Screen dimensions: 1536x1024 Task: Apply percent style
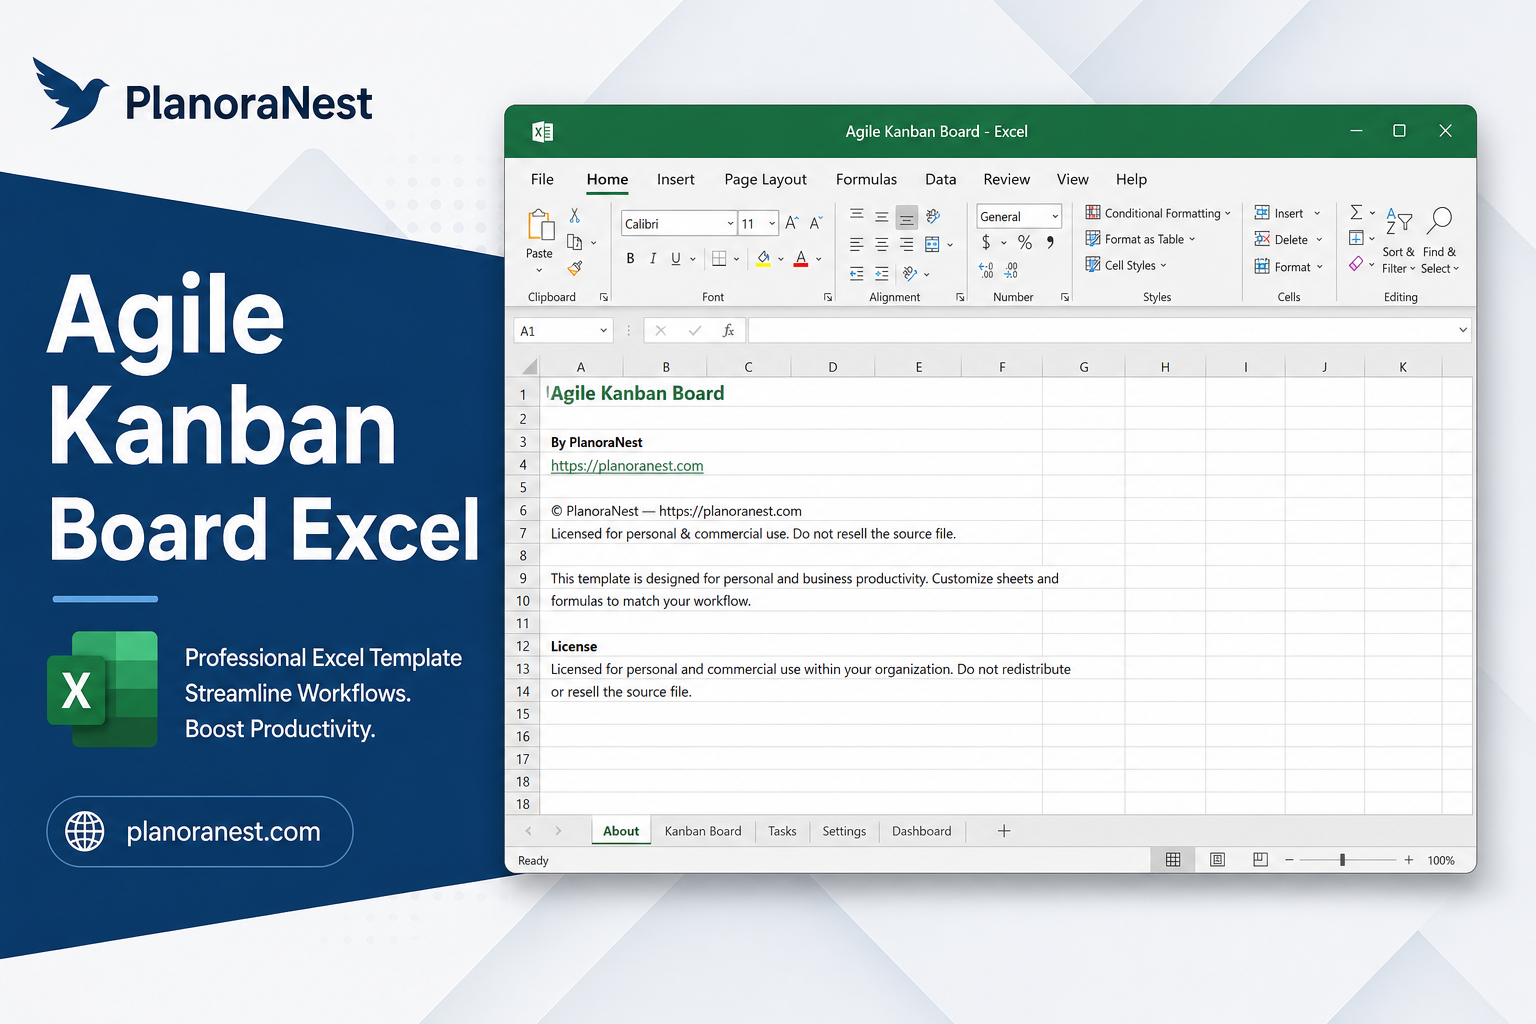[1025, 243]
